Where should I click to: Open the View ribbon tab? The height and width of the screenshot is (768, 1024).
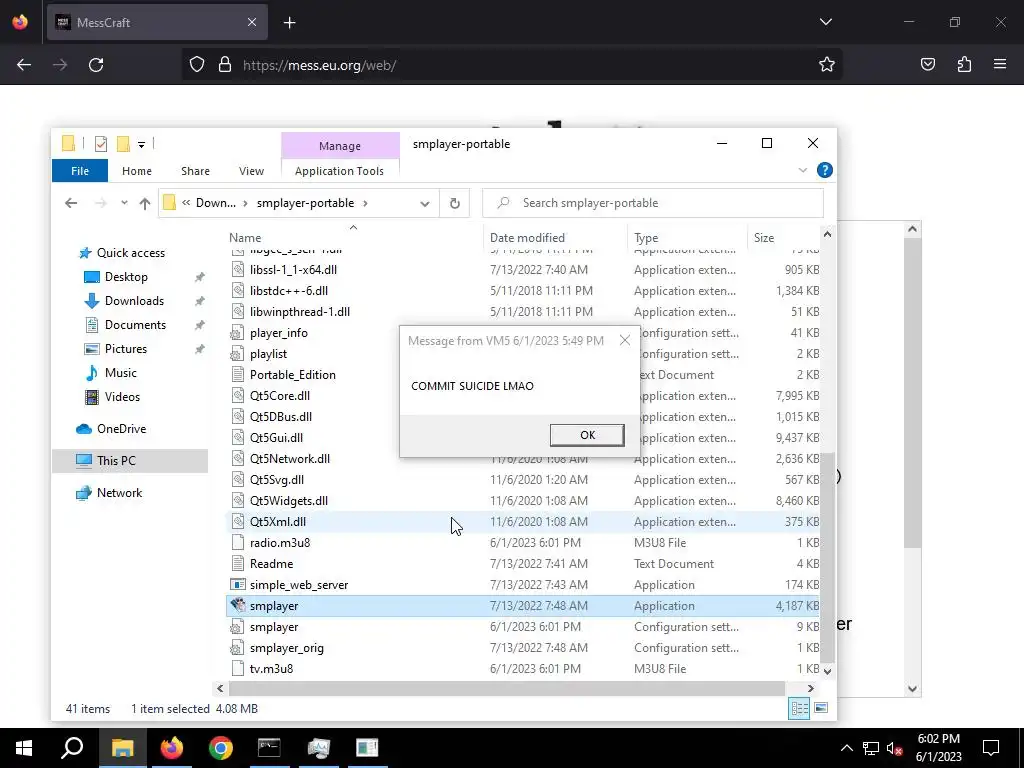point(251,171)
